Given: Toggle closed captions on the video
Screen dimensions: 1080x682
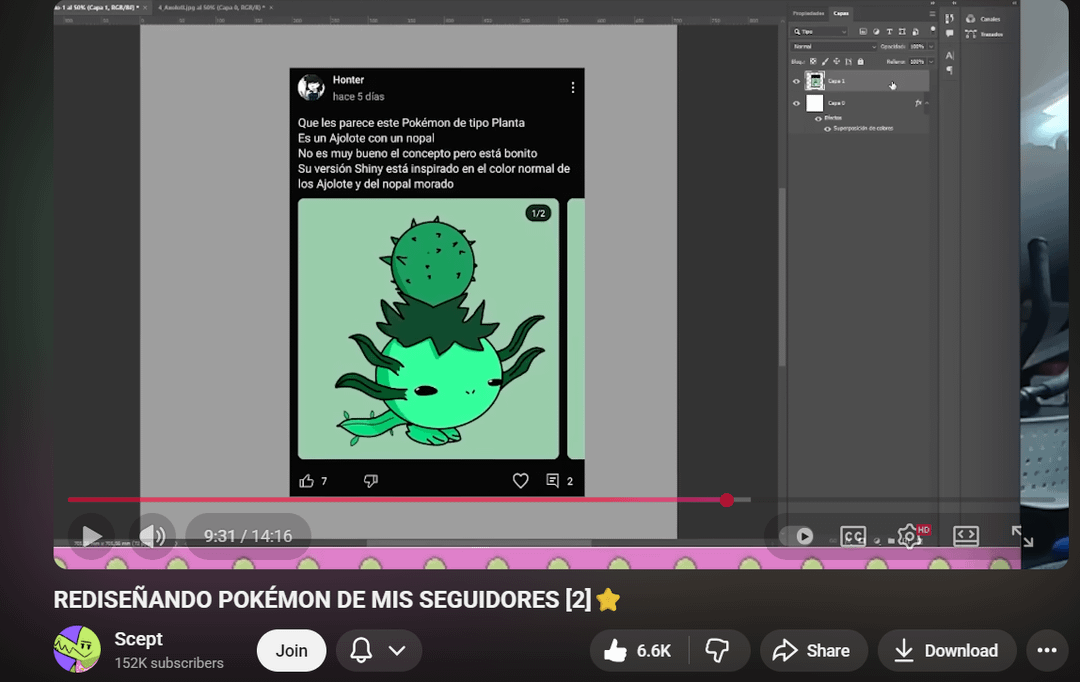Looking at the screenshot, I should click(x=852, y=536).
